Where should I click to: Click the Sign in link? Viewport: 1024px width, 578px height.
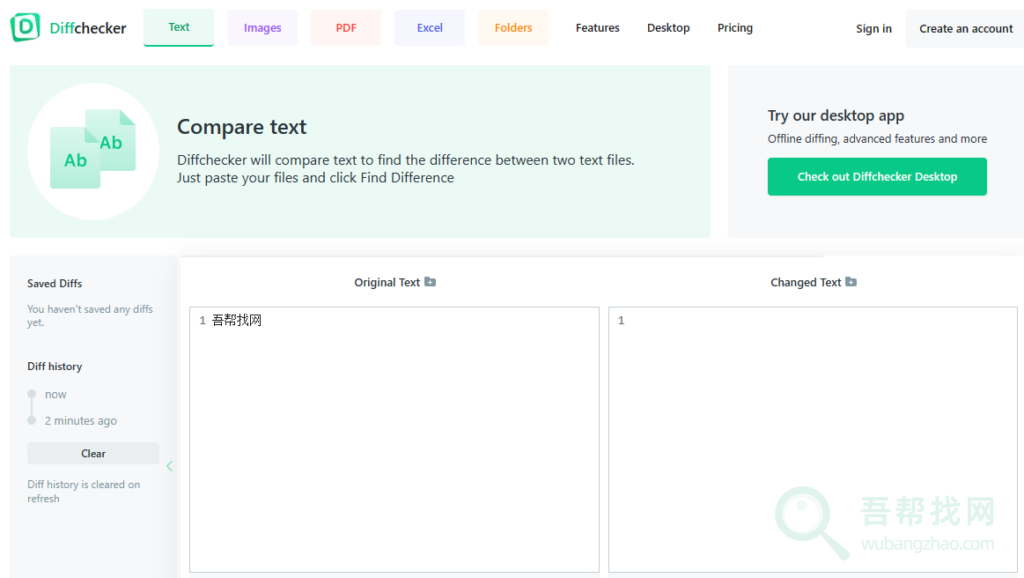pyautogui.click(x=873, y=29)
